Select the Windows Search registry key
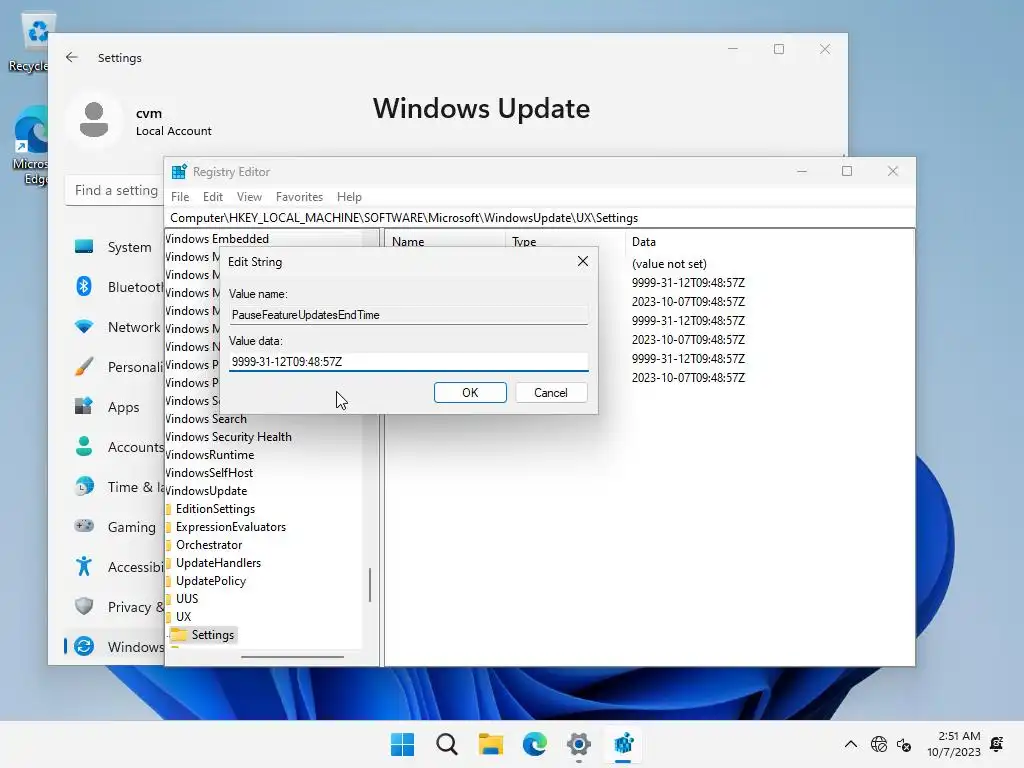Viewport: 1024px width, 768px height. [206, 419]
